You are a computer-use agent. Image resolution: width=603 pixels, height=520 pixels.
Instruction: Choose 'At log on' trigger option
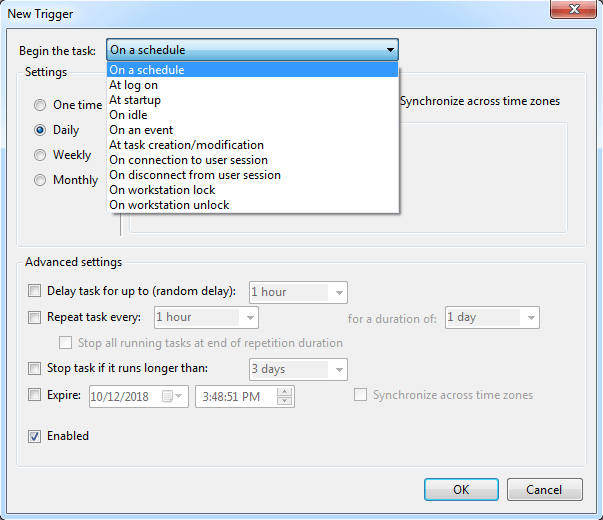pyautogui.click(x=252, y=85)
